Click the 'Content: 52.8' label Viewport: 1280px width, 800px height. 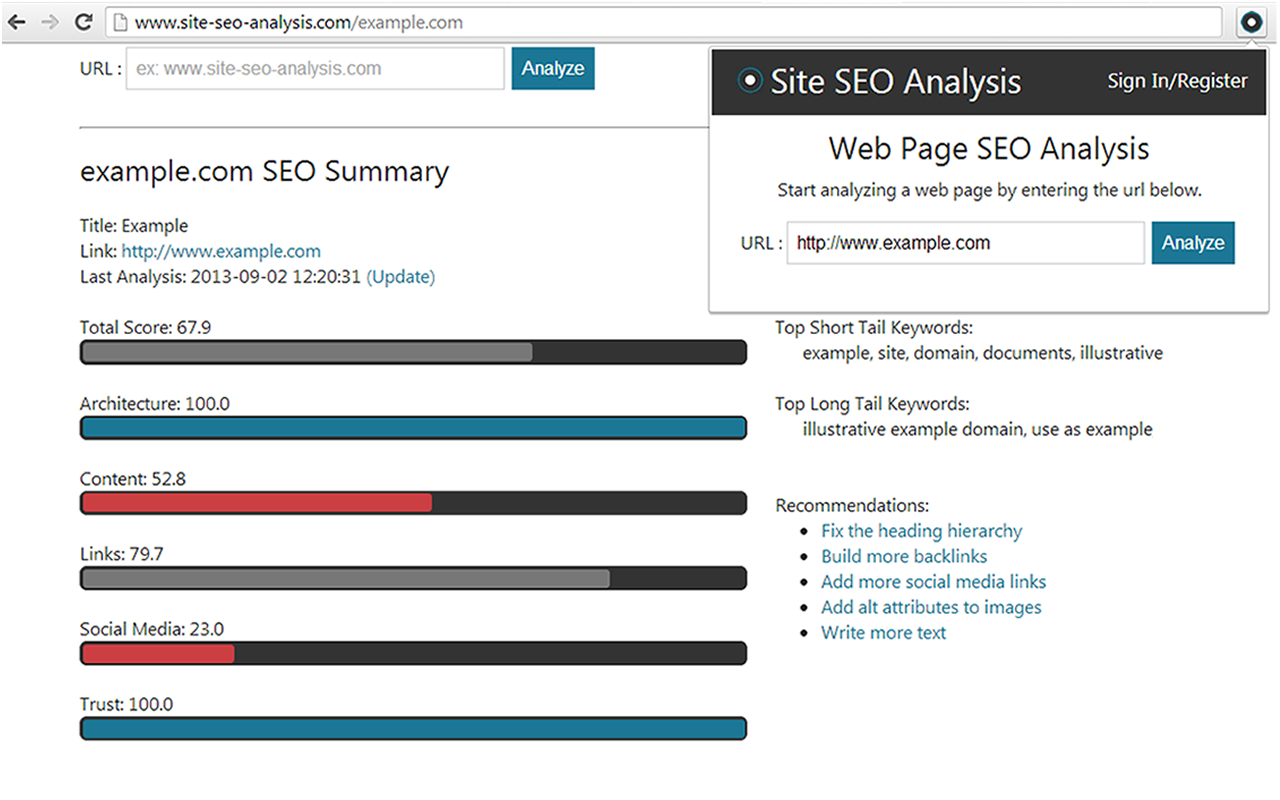(x=133, y=479)
